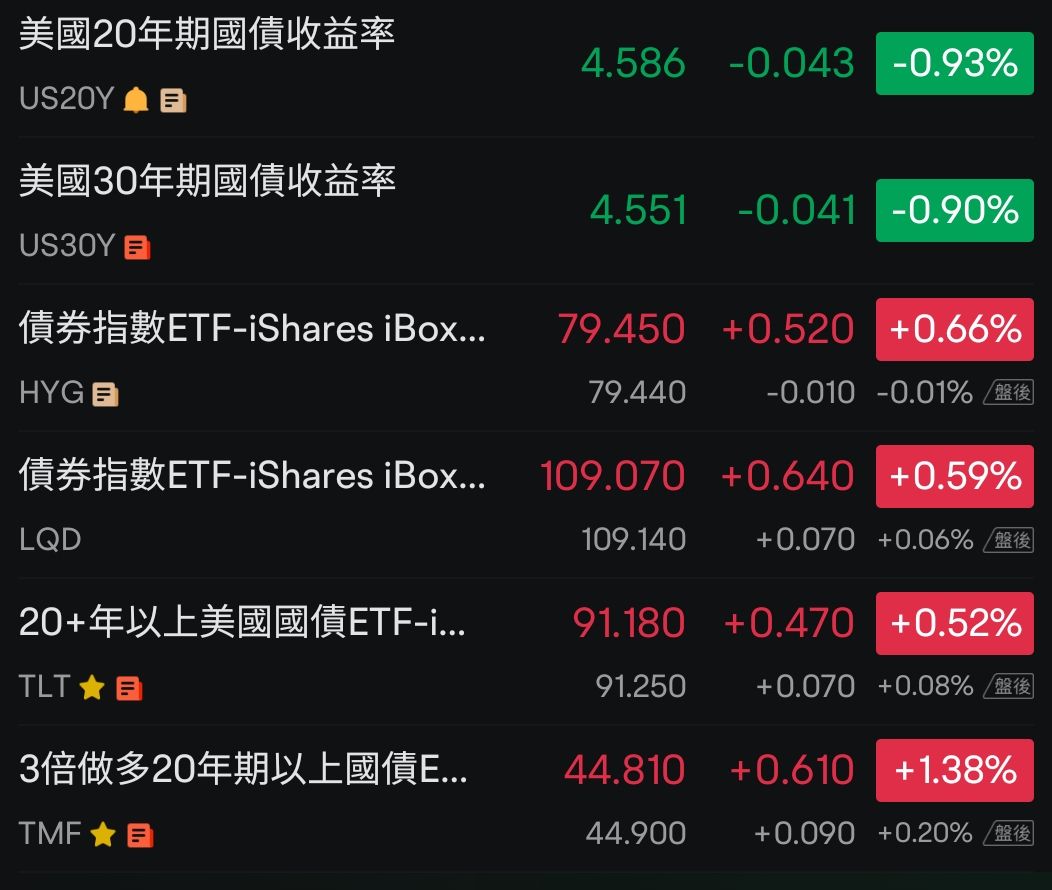Click the red +1.38% badge on TMF row
Viewport: 1052px width, 890px height.
click(954, 770)
